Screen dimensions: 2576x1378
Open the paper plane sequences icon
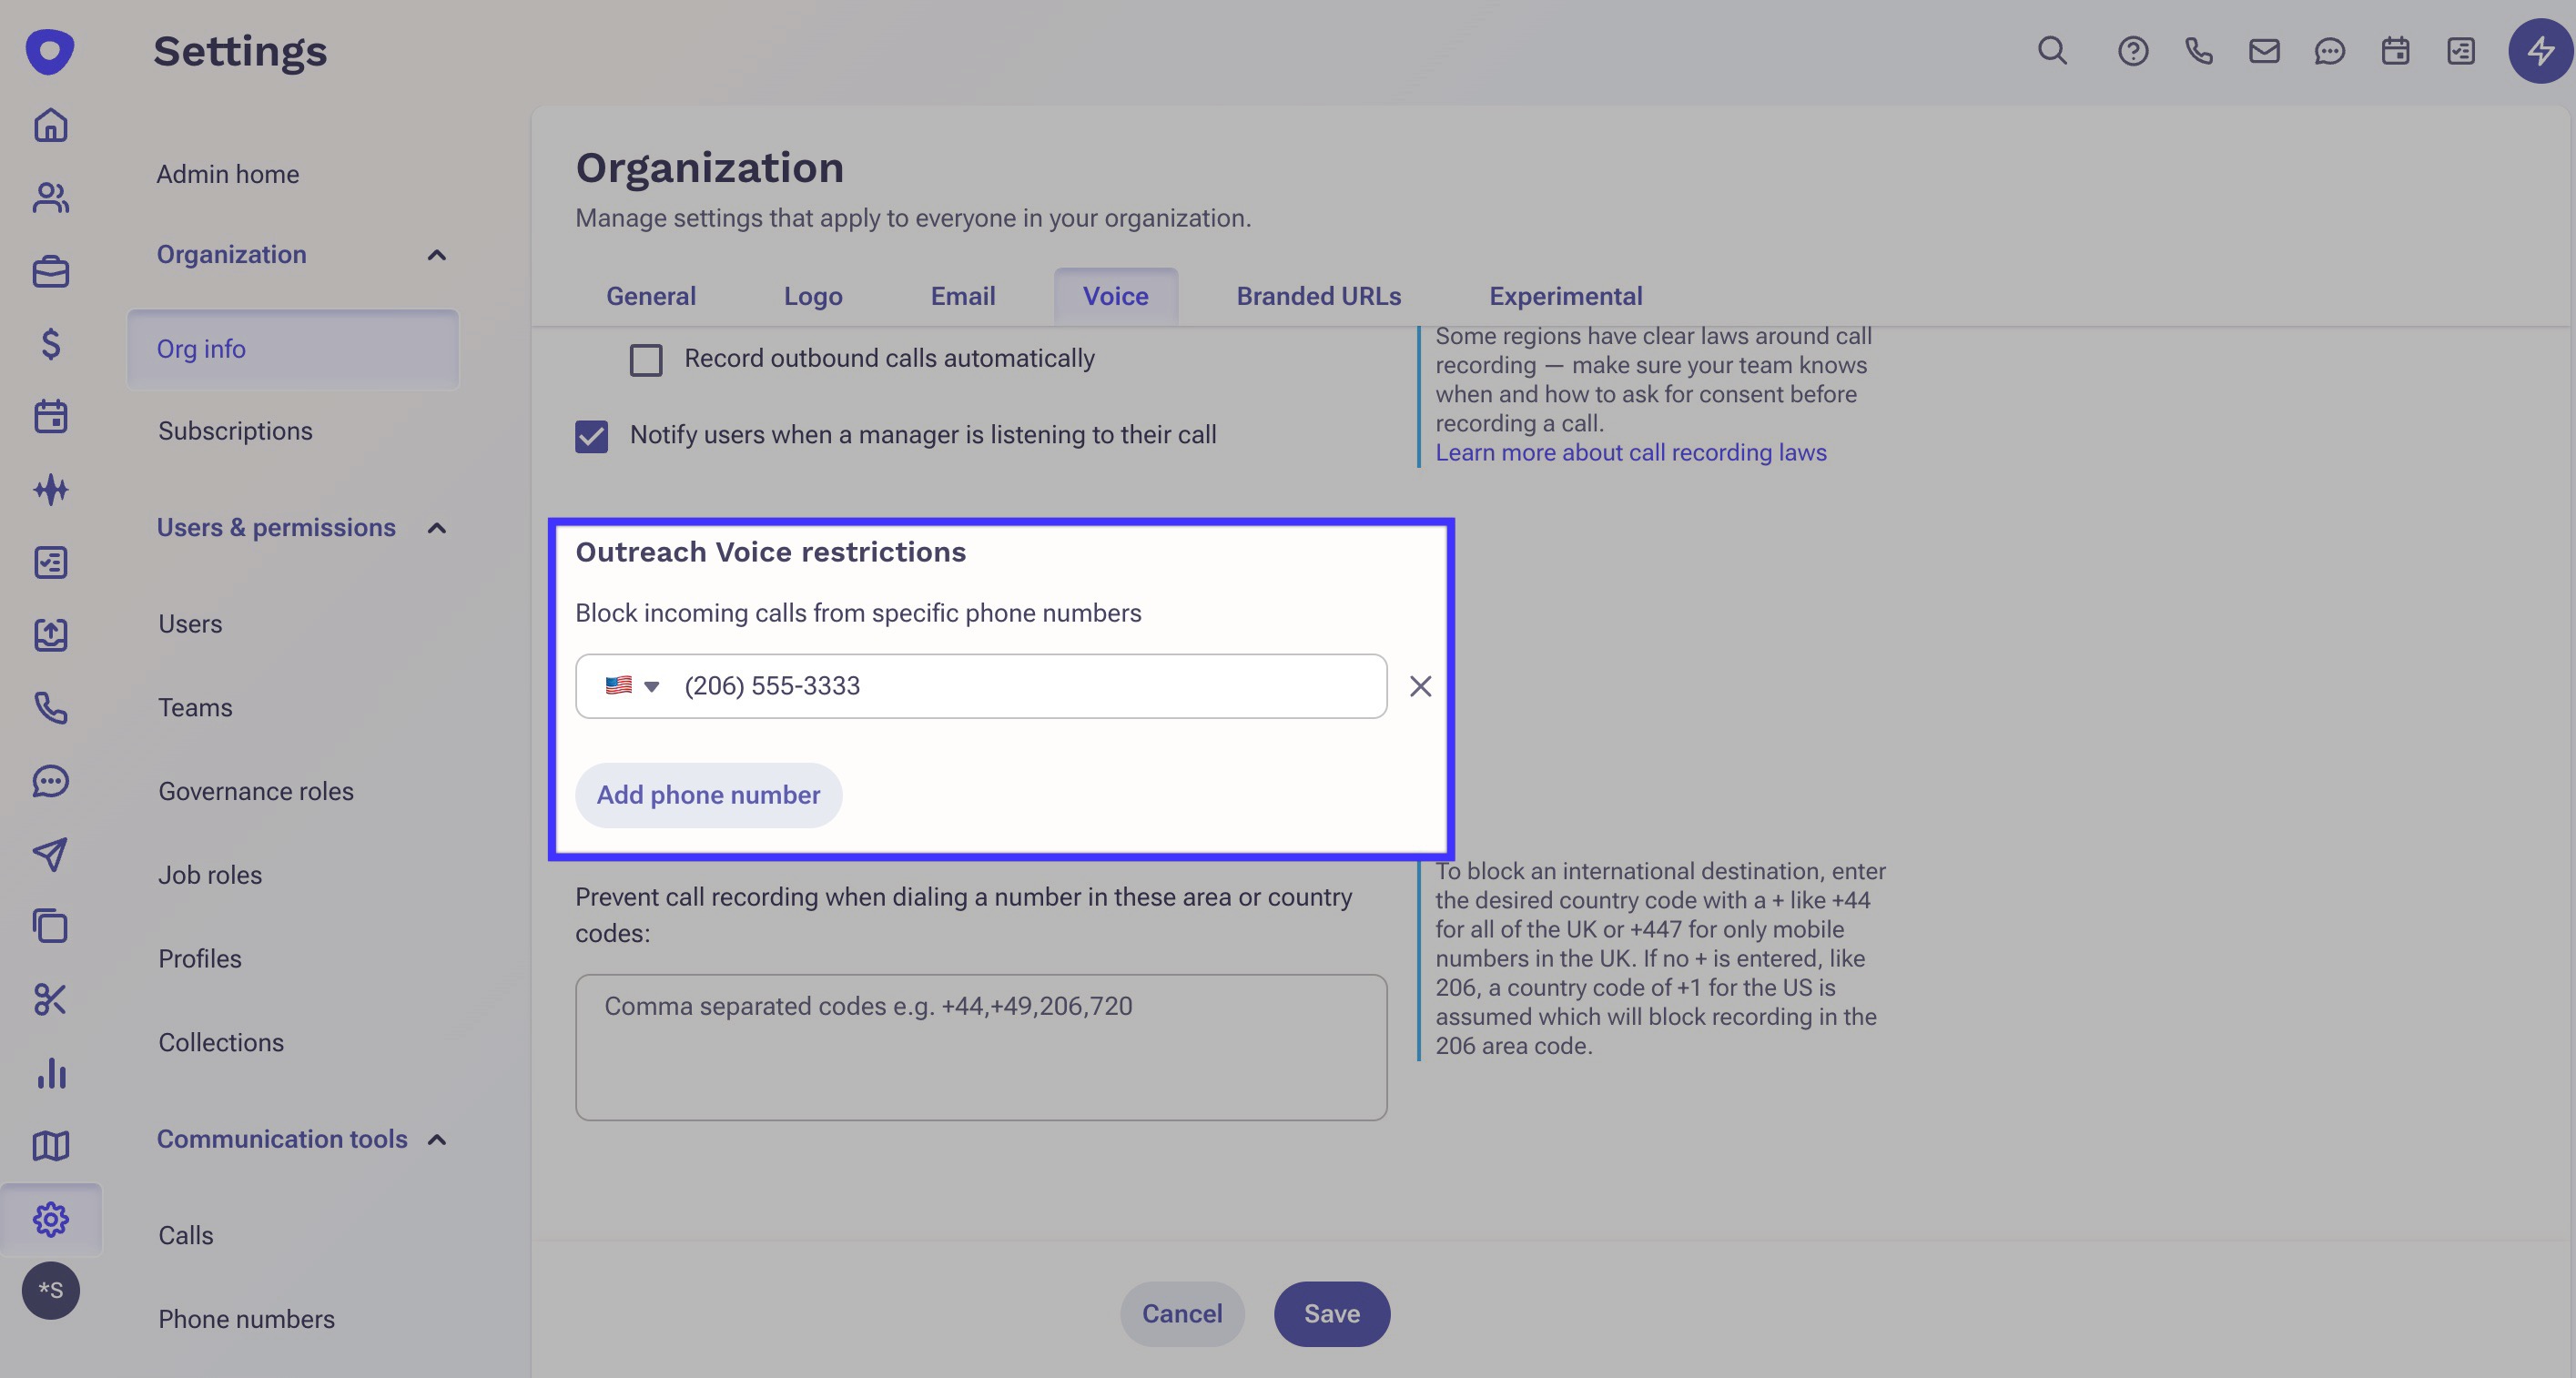pos(50,853)
